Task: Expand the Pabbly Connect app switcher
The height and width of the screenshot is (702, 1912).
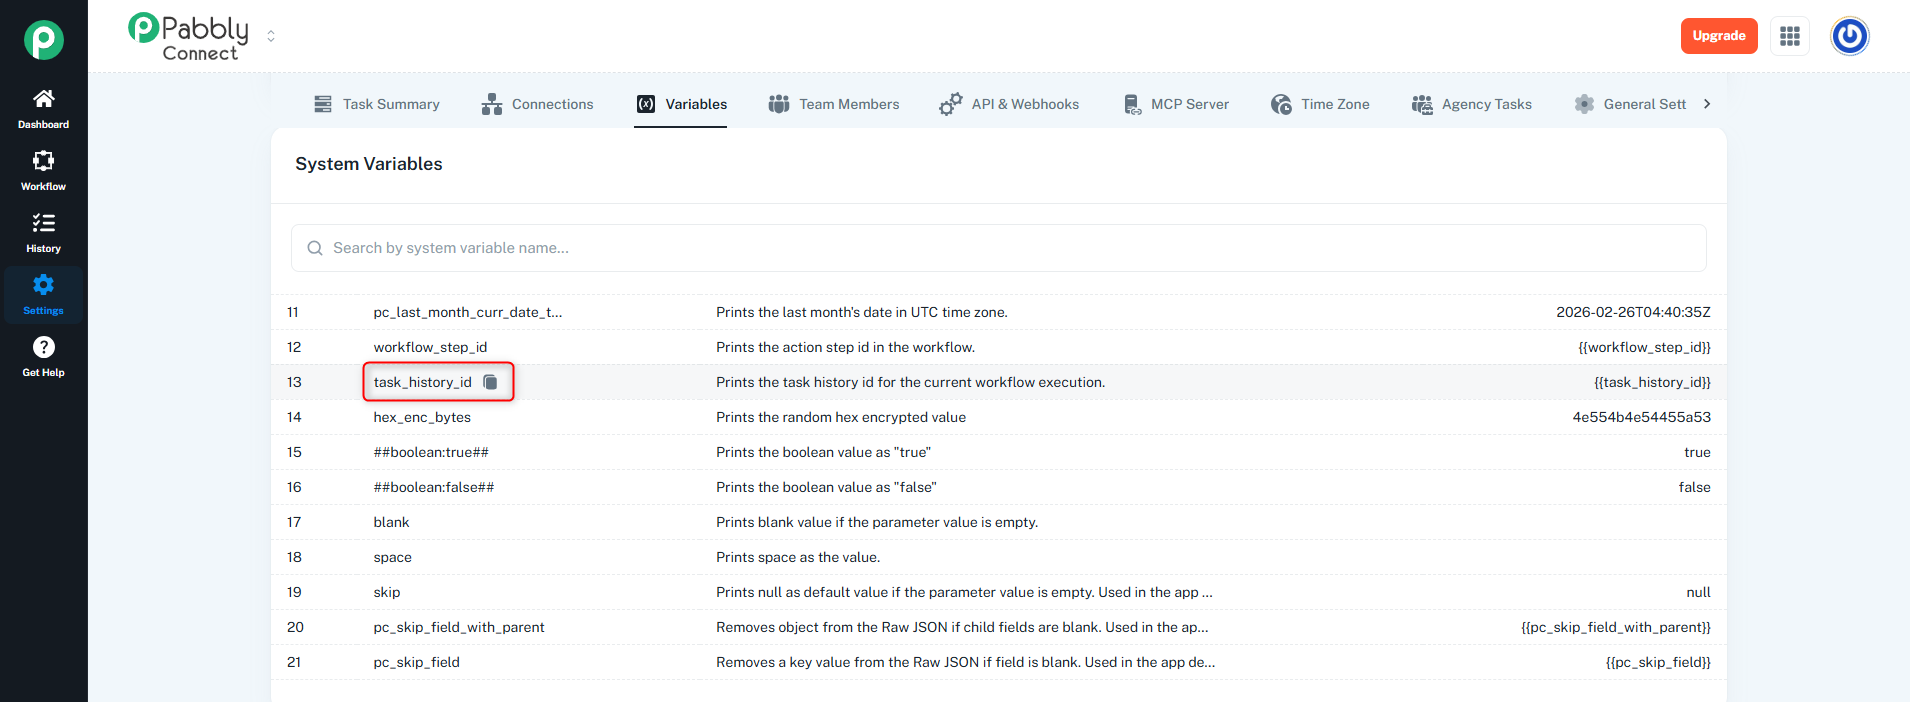Action: pos(271,36)
